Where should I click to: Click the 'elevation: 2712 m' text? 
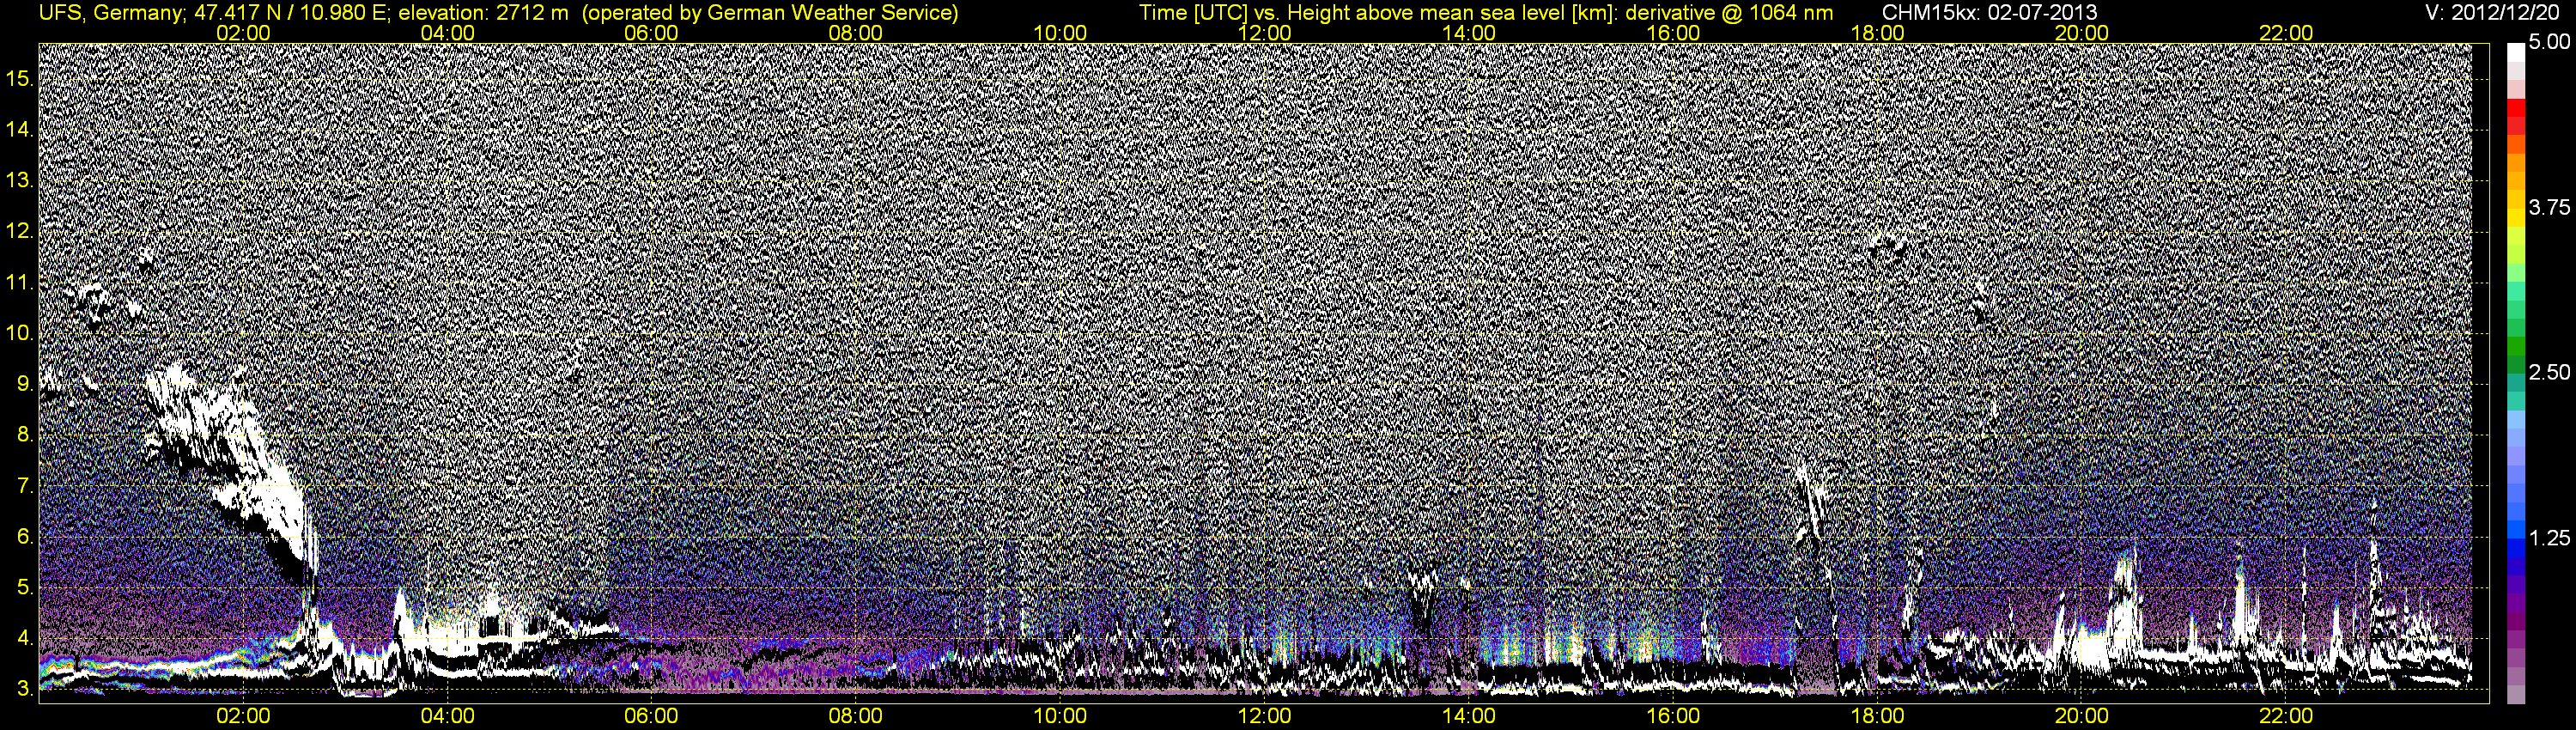point(483,13)
